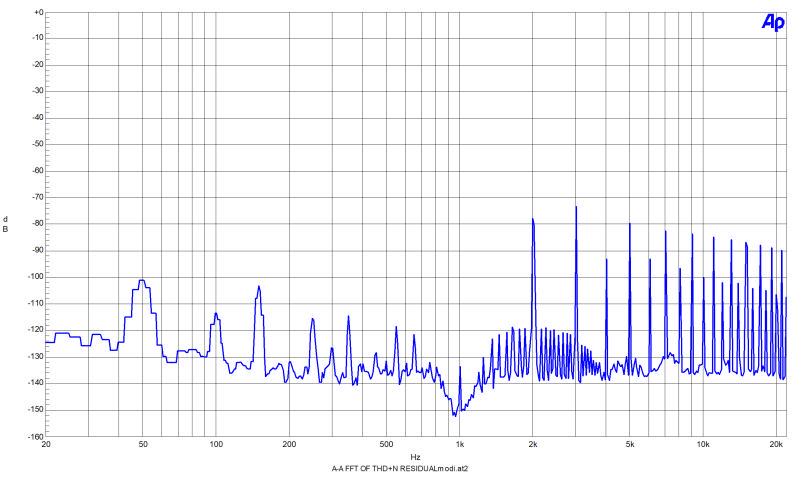Screen dimensions: 800x477
Task: Click the 2 kHz harmonic spike peak
Action: coord(533,219)
